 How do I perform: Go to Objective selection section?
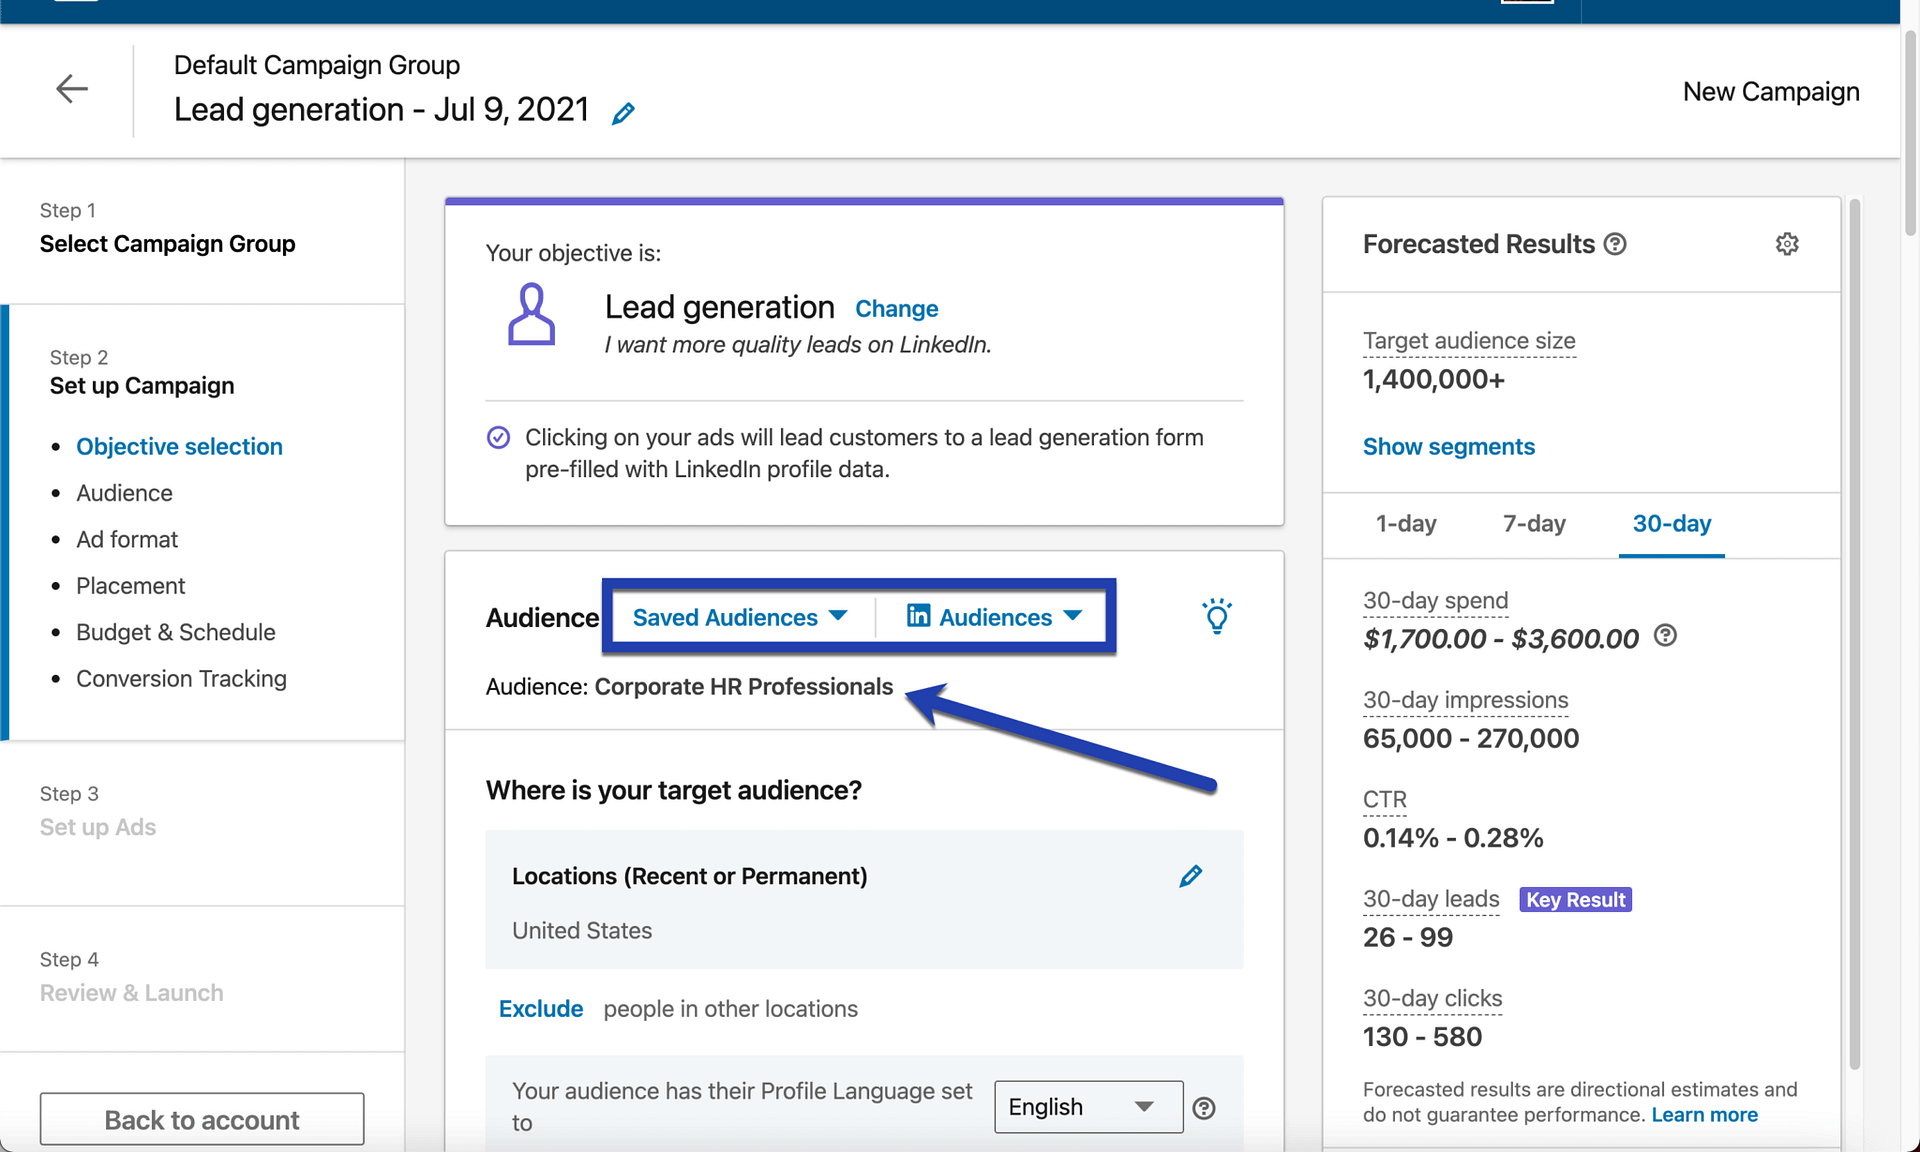pyautogui.click(x=179, y=446)
